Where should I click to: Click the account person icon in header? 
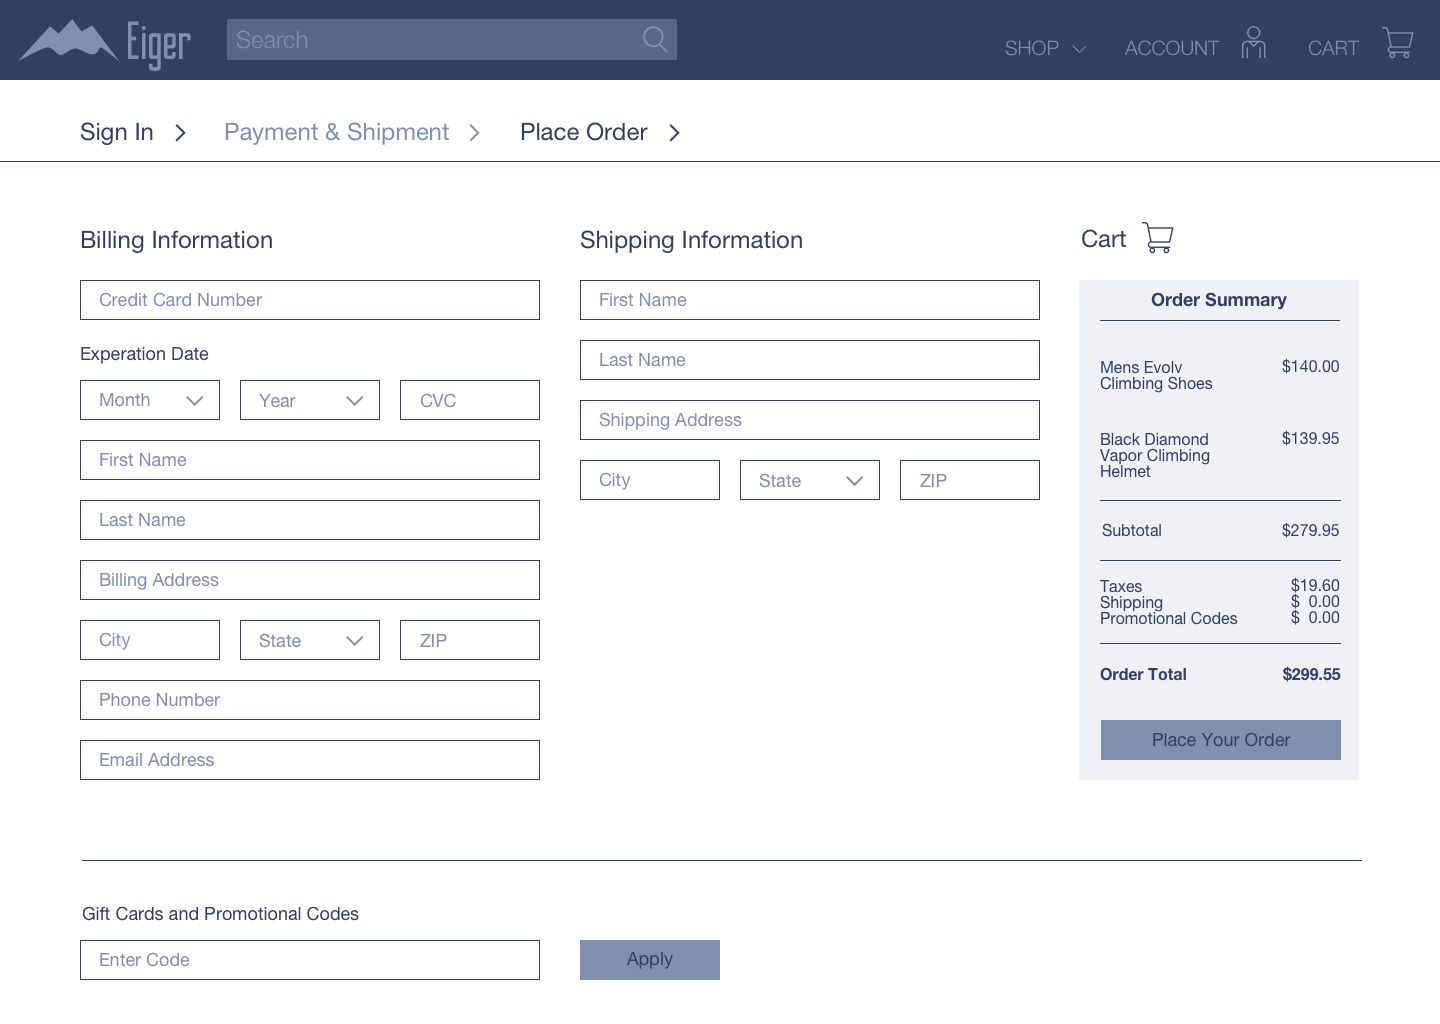click(1253, 43)
